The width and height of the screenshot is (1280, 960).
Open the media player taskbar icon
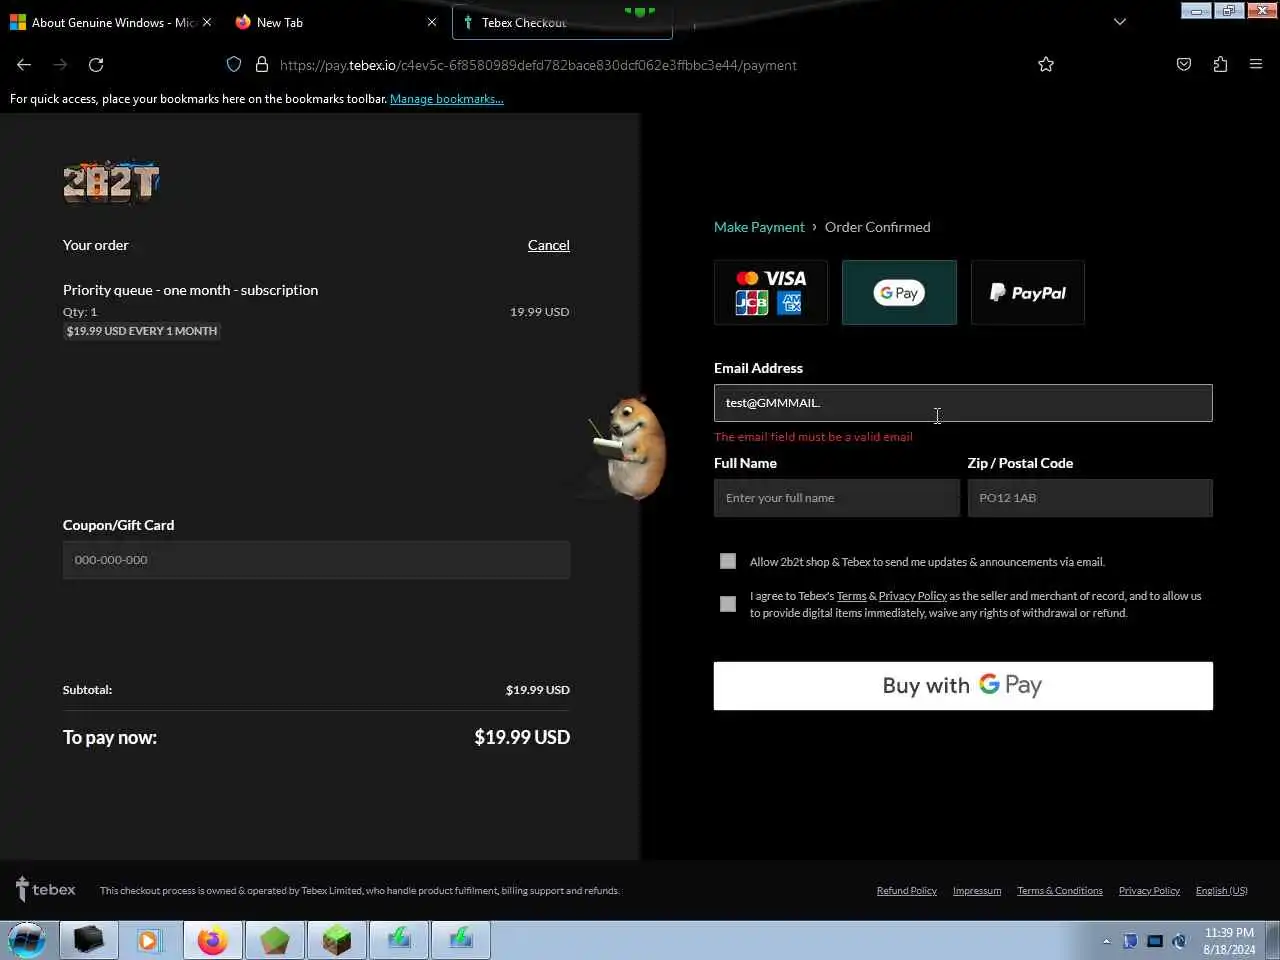click(x=148, y=940)
